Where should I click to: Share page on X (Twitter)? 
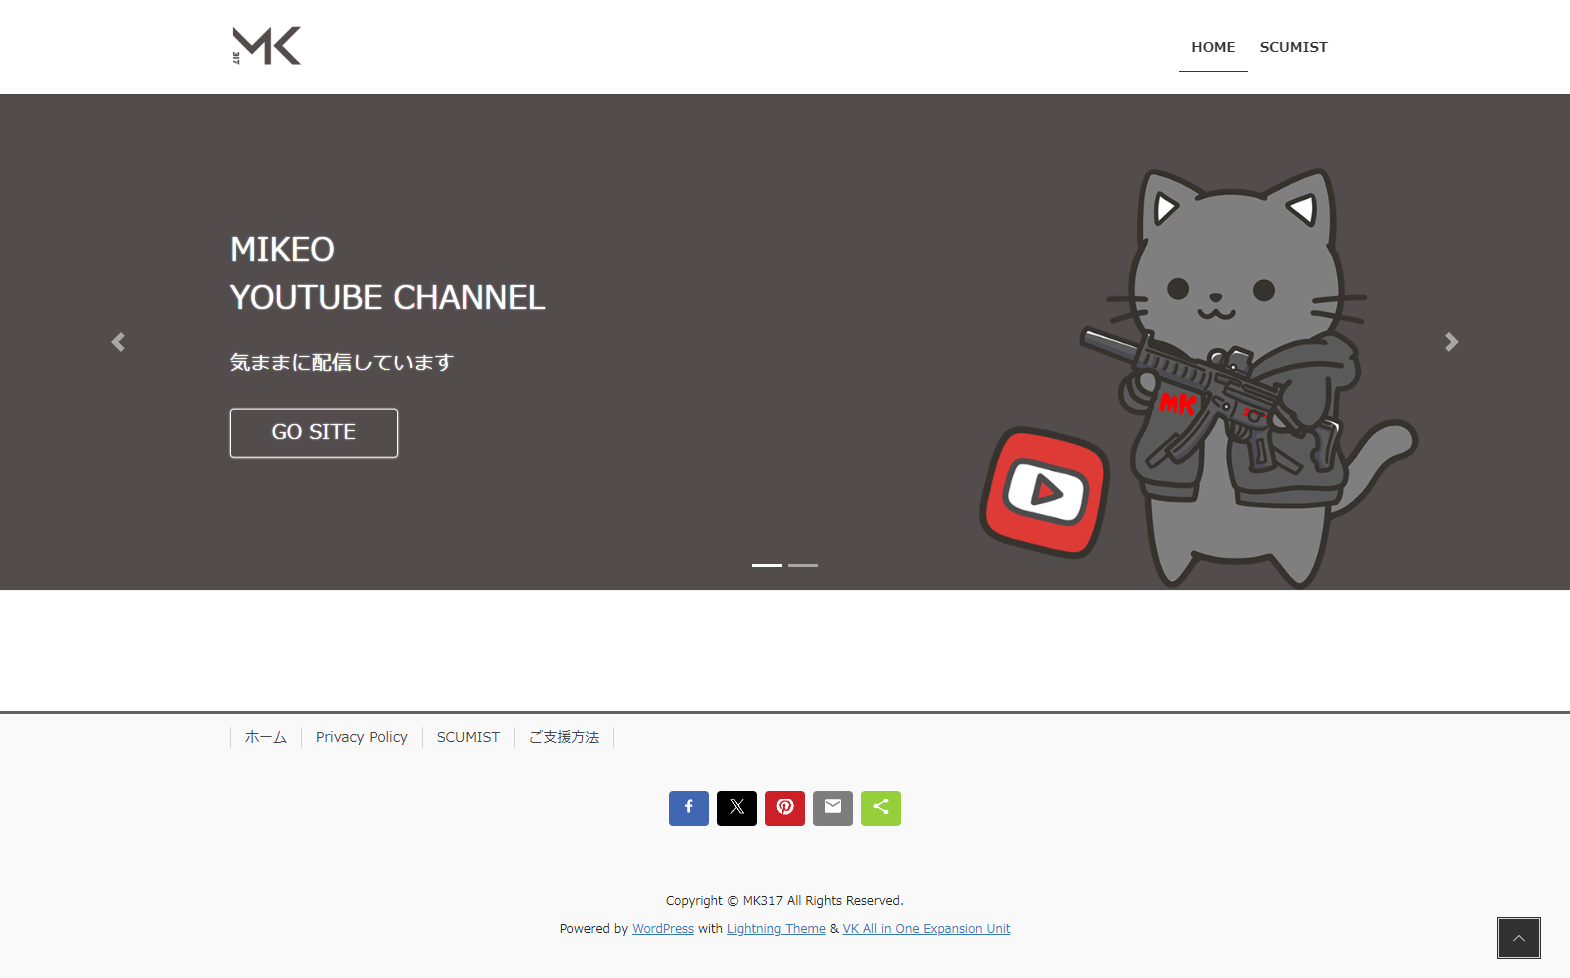click(x=736, y=808)
